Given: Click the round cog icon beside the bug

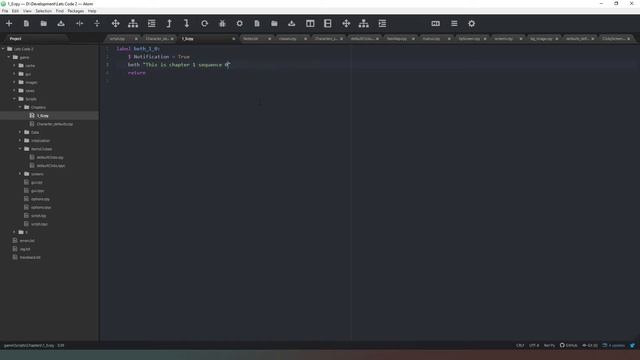Looking at the screenshot, I should click(x=240, y=24).
